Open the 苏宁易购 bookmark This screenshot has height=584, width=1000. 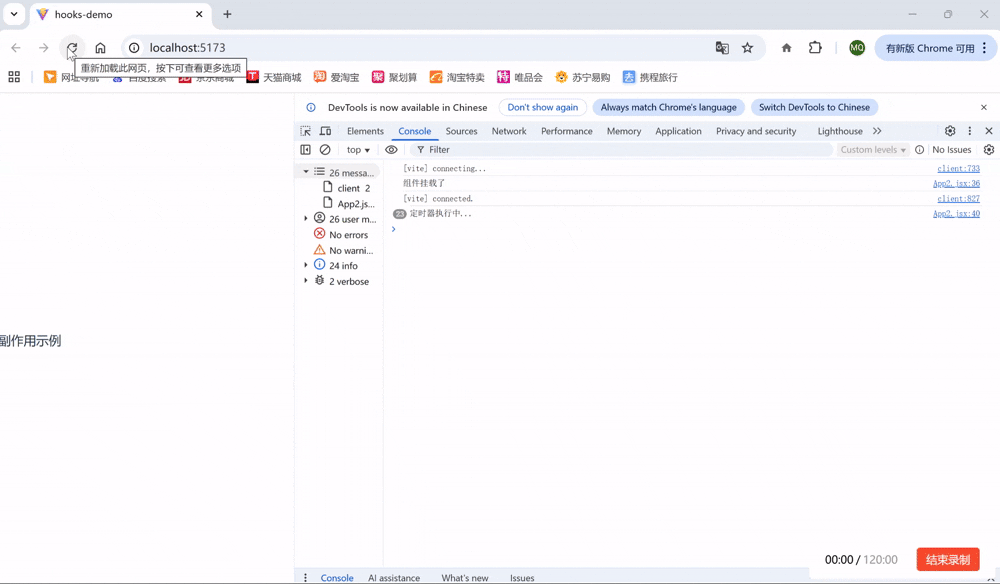point(582,77)
